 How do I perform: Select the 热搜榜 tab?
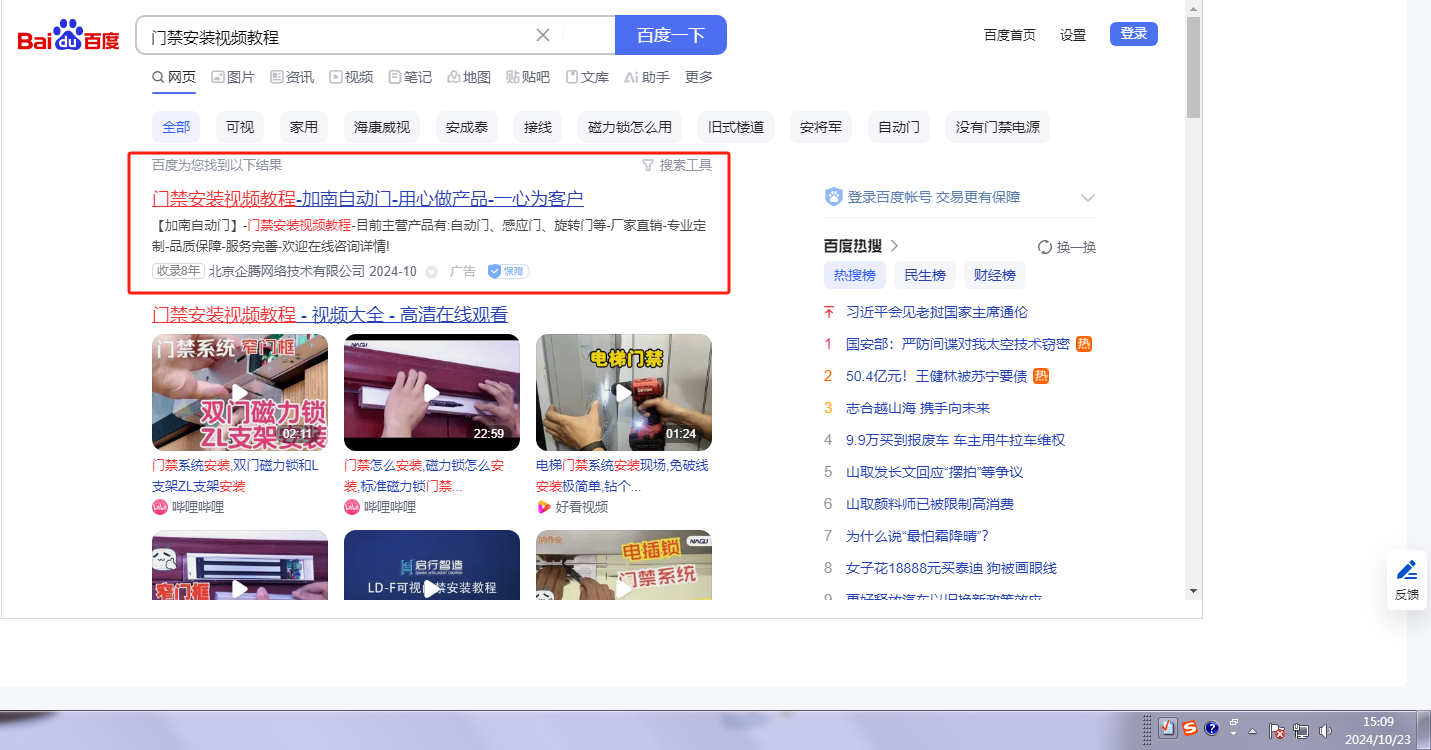[855, 275]
